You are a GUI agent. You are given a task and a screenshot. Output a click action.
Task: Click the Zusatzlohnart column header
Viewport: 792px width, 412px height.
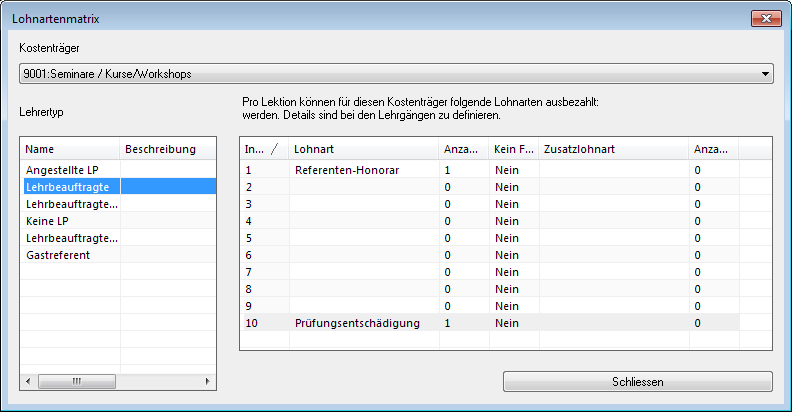(x=614, y=148)
